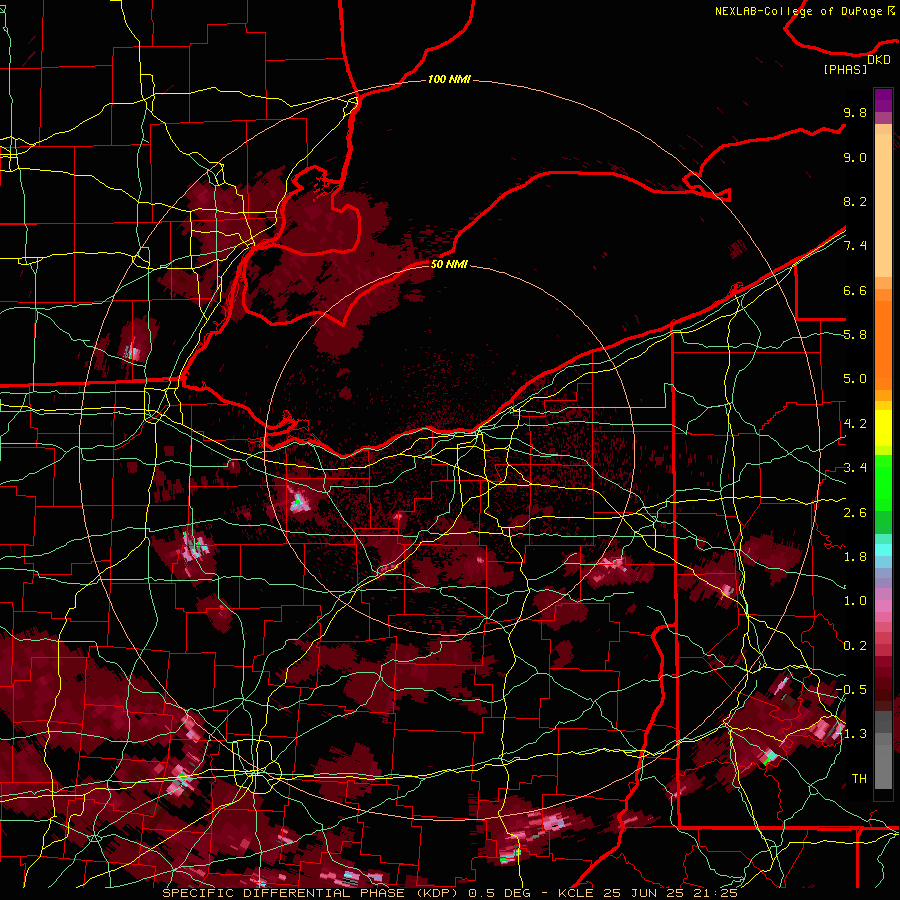Click "0.5 DEG" in the bottom caption
Screen dimensions: 900x900
(x=499, y=893)
